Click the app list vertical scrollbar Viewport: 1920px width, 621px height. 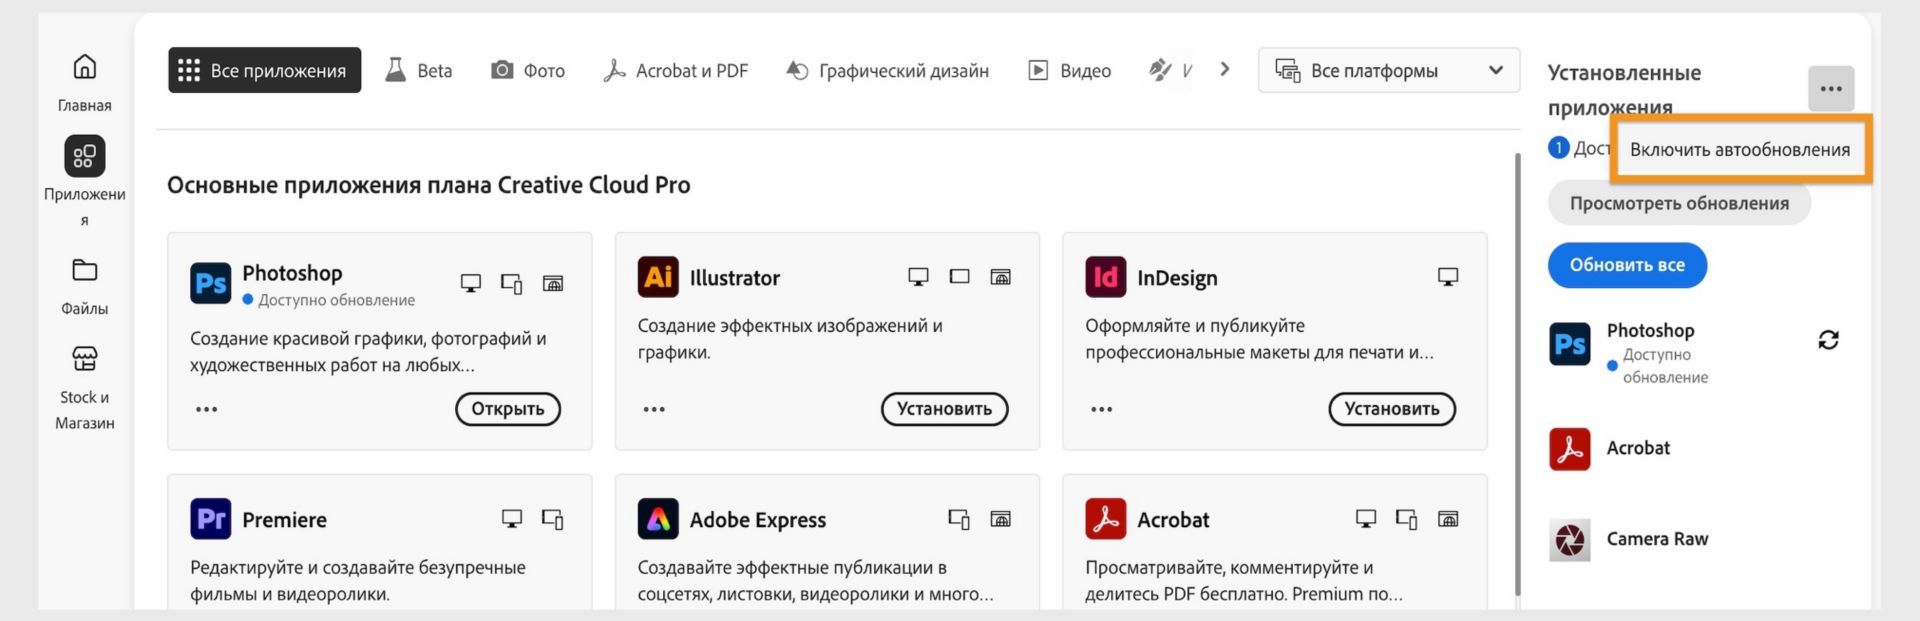pos(1517,373)
